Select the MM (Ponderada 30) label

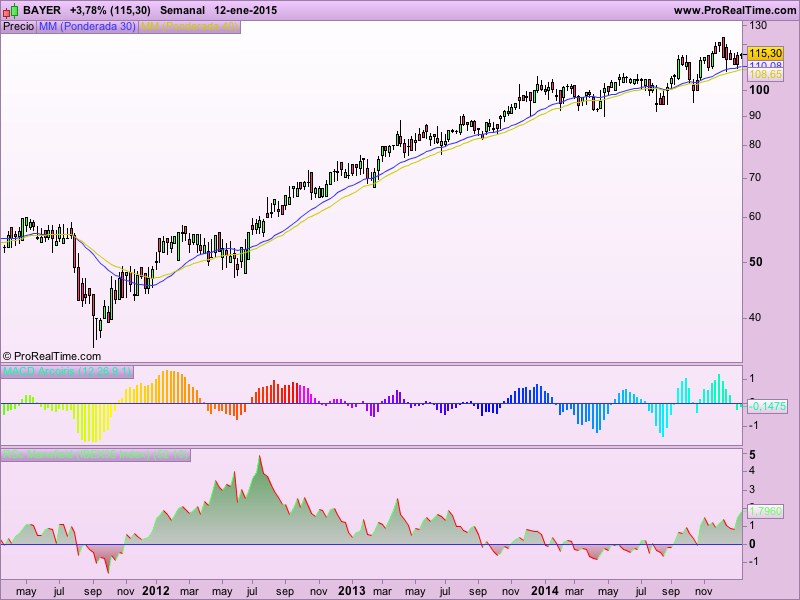[87, 27]
